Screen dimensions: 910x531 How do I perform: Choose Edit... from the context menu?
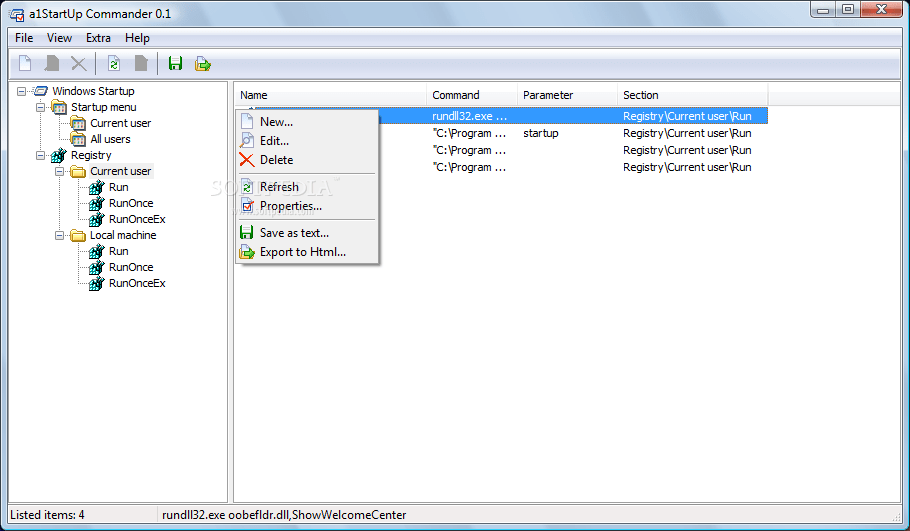click(307, 141)
